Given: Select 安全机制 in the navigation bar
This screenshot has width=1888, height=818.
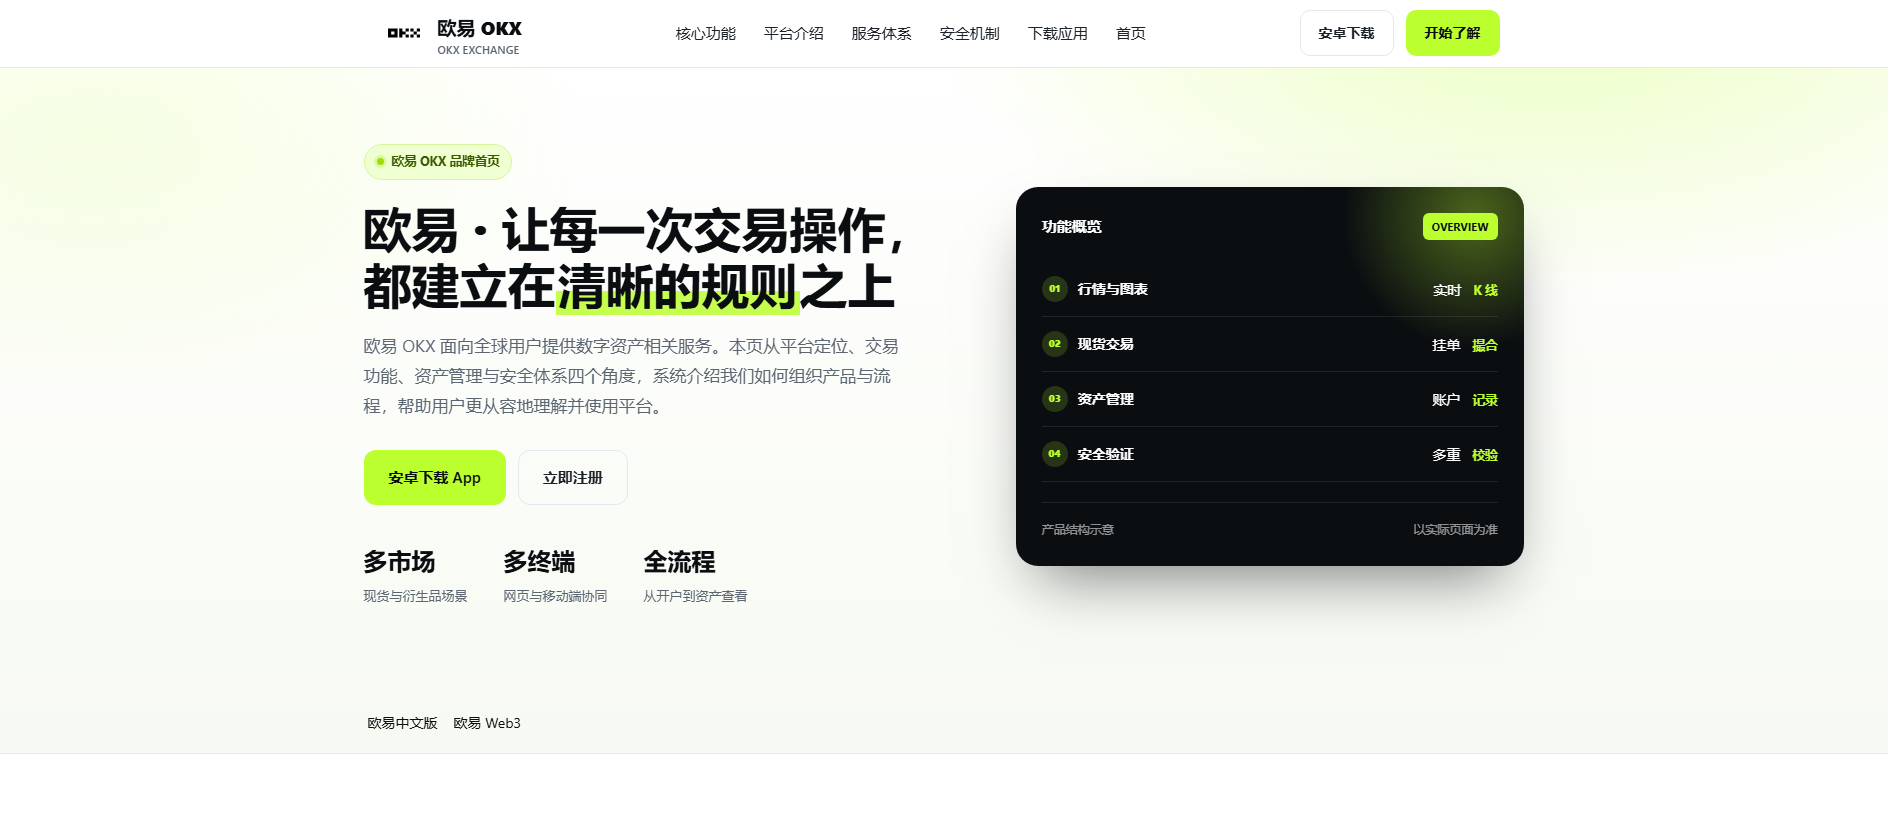Looking at the screenshot, I should click(x=970, y=33).
